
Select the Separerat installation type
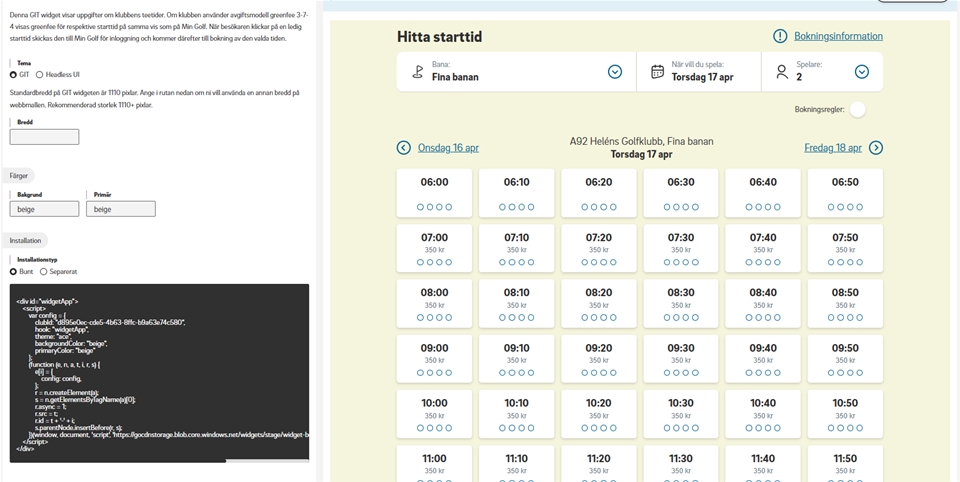coord(43,271)
